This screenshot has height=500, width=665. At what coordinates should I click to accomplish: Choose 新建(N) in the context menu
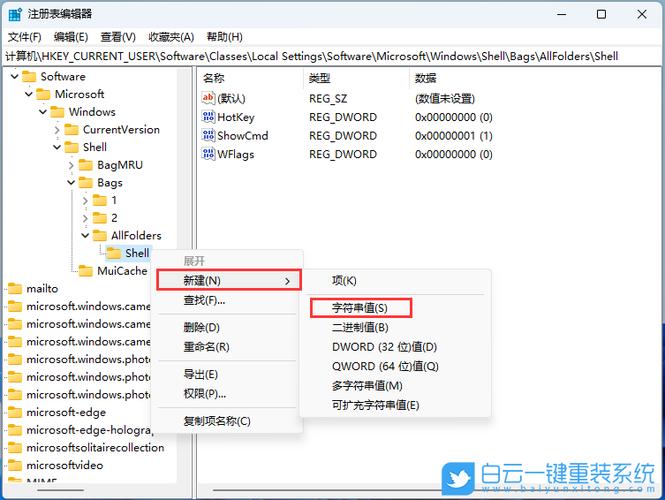click(229, 280)
